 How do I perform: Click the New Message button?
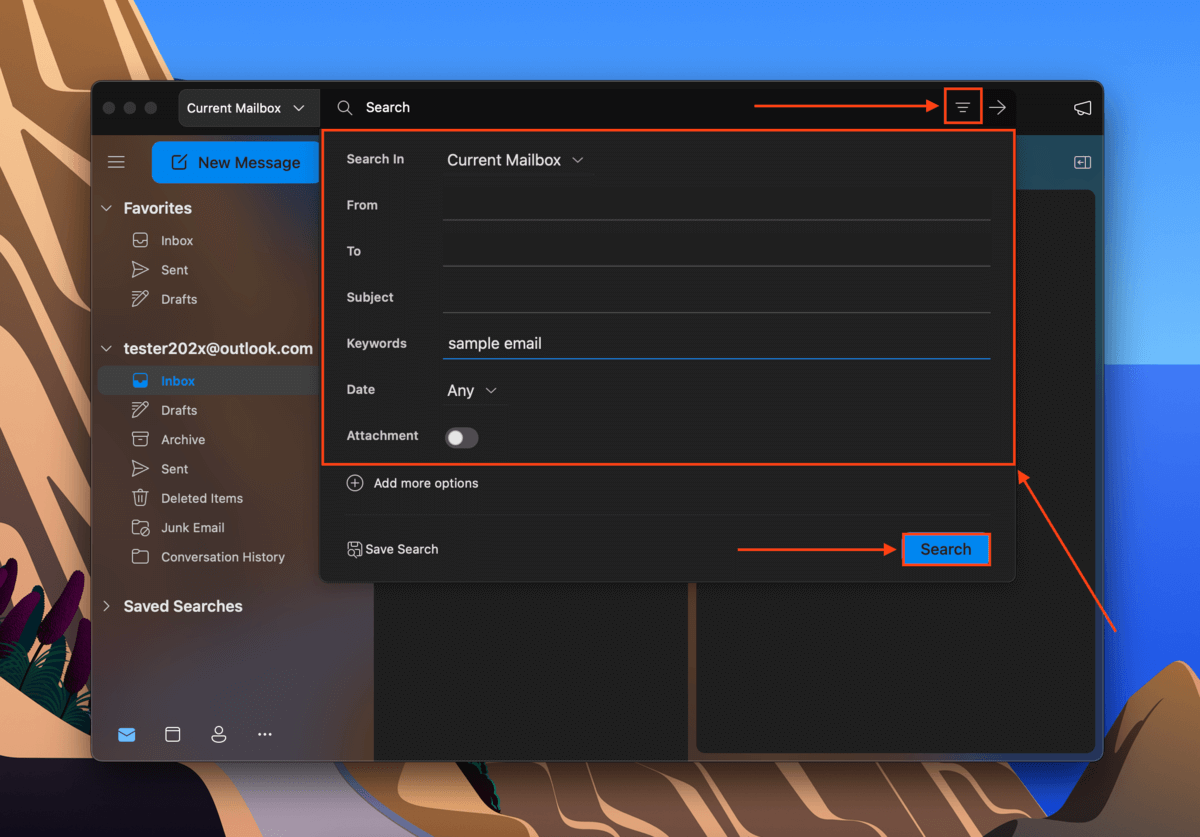pos(236,162)
